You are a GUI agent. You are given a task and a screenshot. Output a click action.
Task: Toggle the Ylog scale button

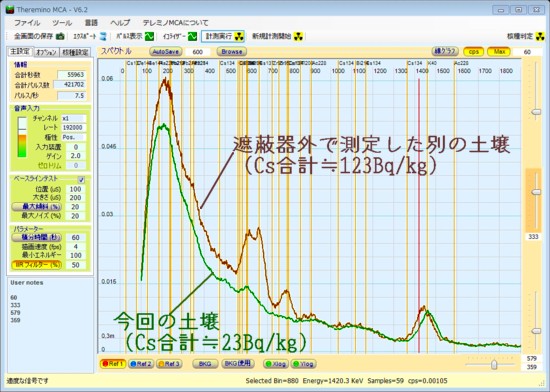pyautogui.click(x=303, y=364)
